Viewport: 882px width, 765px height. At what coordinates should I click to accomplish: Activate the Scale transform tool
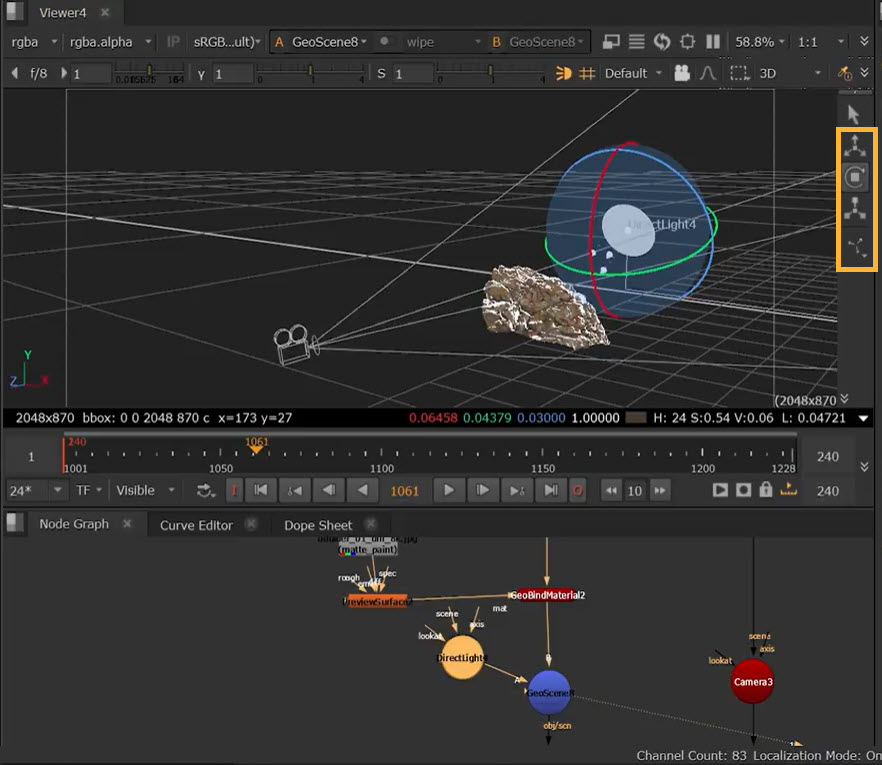coord(853,209)
